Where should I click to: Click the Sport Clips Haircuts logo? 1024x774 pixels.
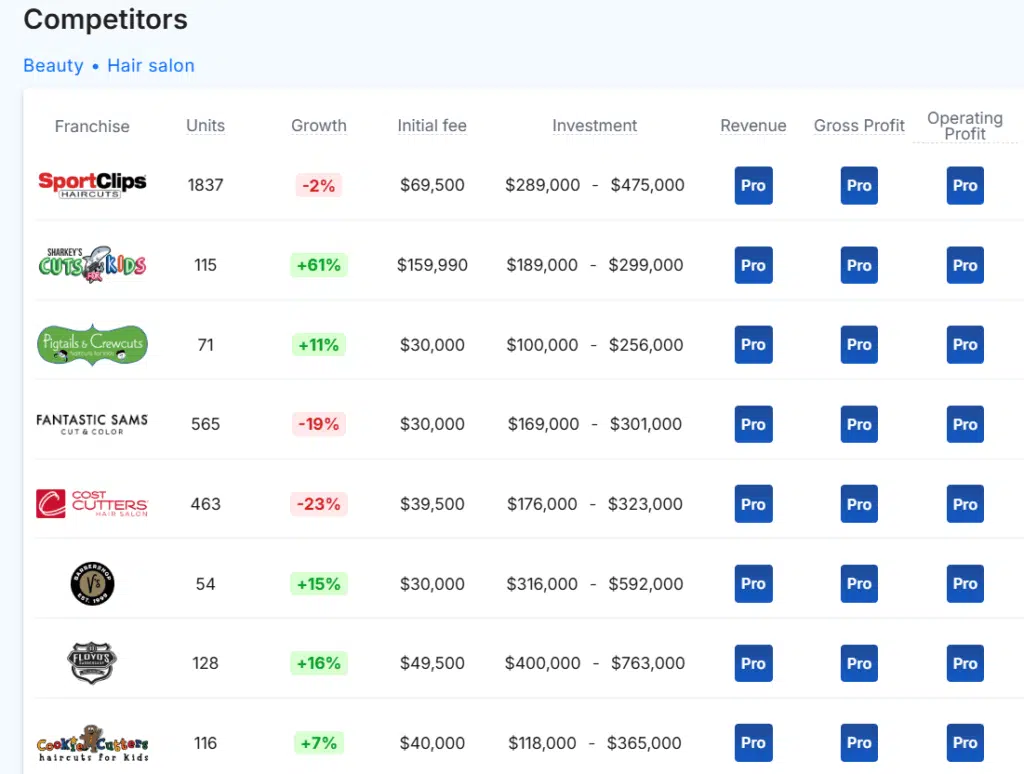click(x=92, y=185)
